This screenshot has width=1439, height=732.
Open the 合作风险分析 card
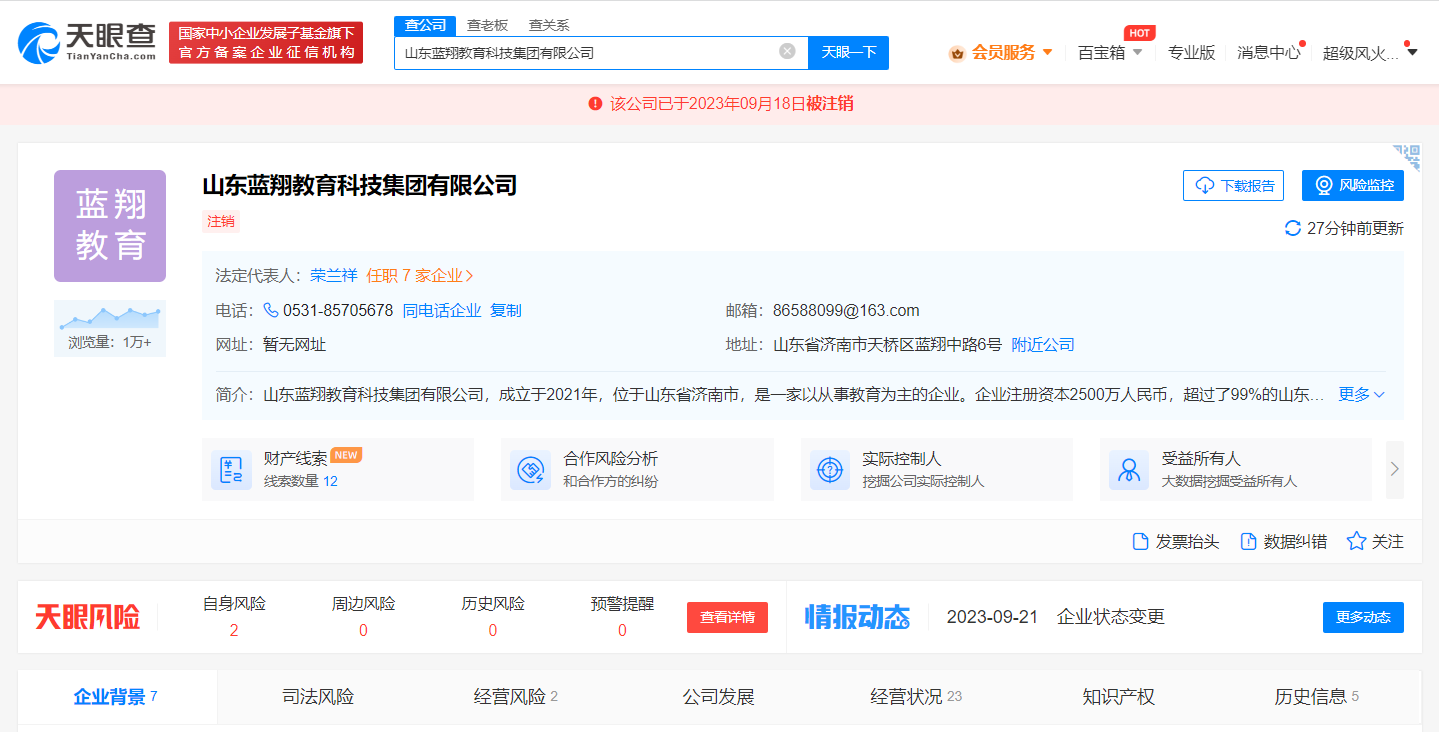click(636, 469)
